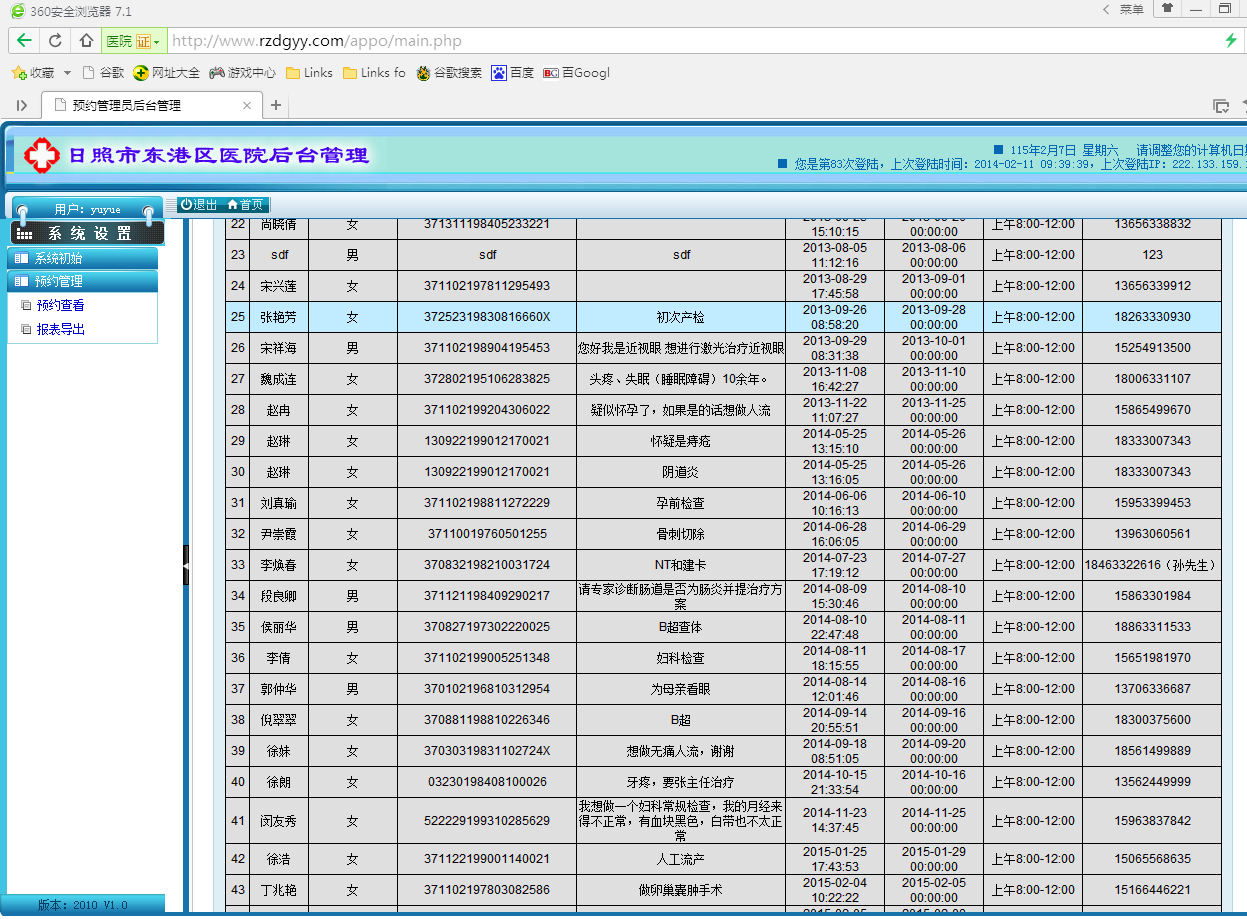Click the cell 为母亲看眼

[681, 689]
